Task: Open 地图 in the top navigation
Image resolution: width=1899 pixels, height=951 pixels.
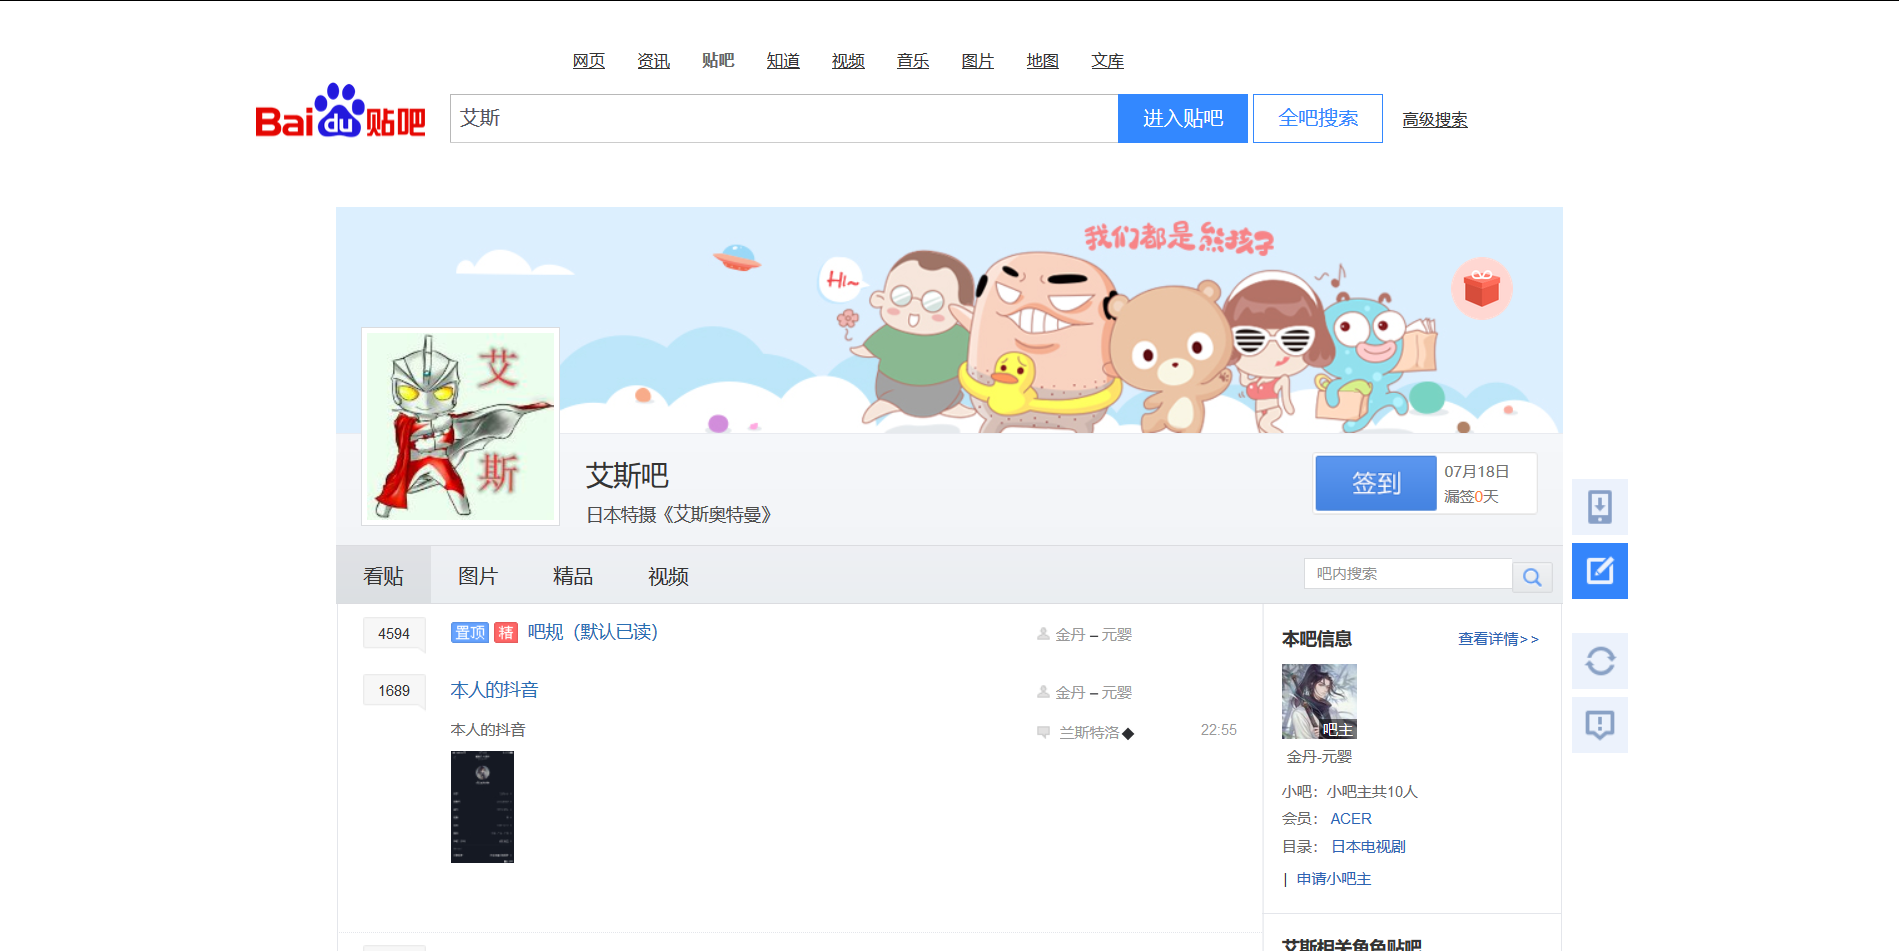Action: (x=1043, y=61)
